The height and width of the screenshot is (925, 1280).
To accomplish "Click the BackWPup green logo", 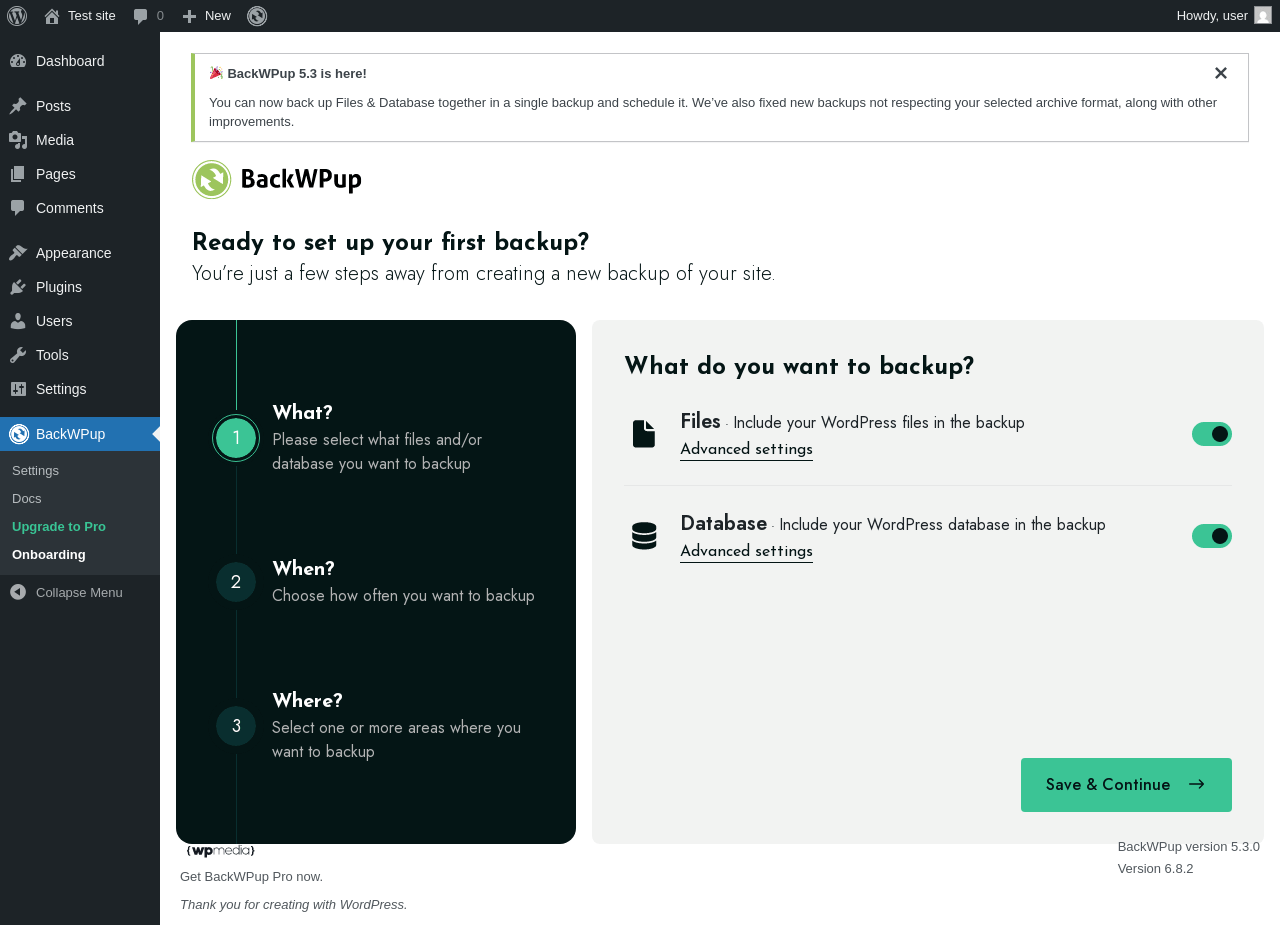I will 211,180.
